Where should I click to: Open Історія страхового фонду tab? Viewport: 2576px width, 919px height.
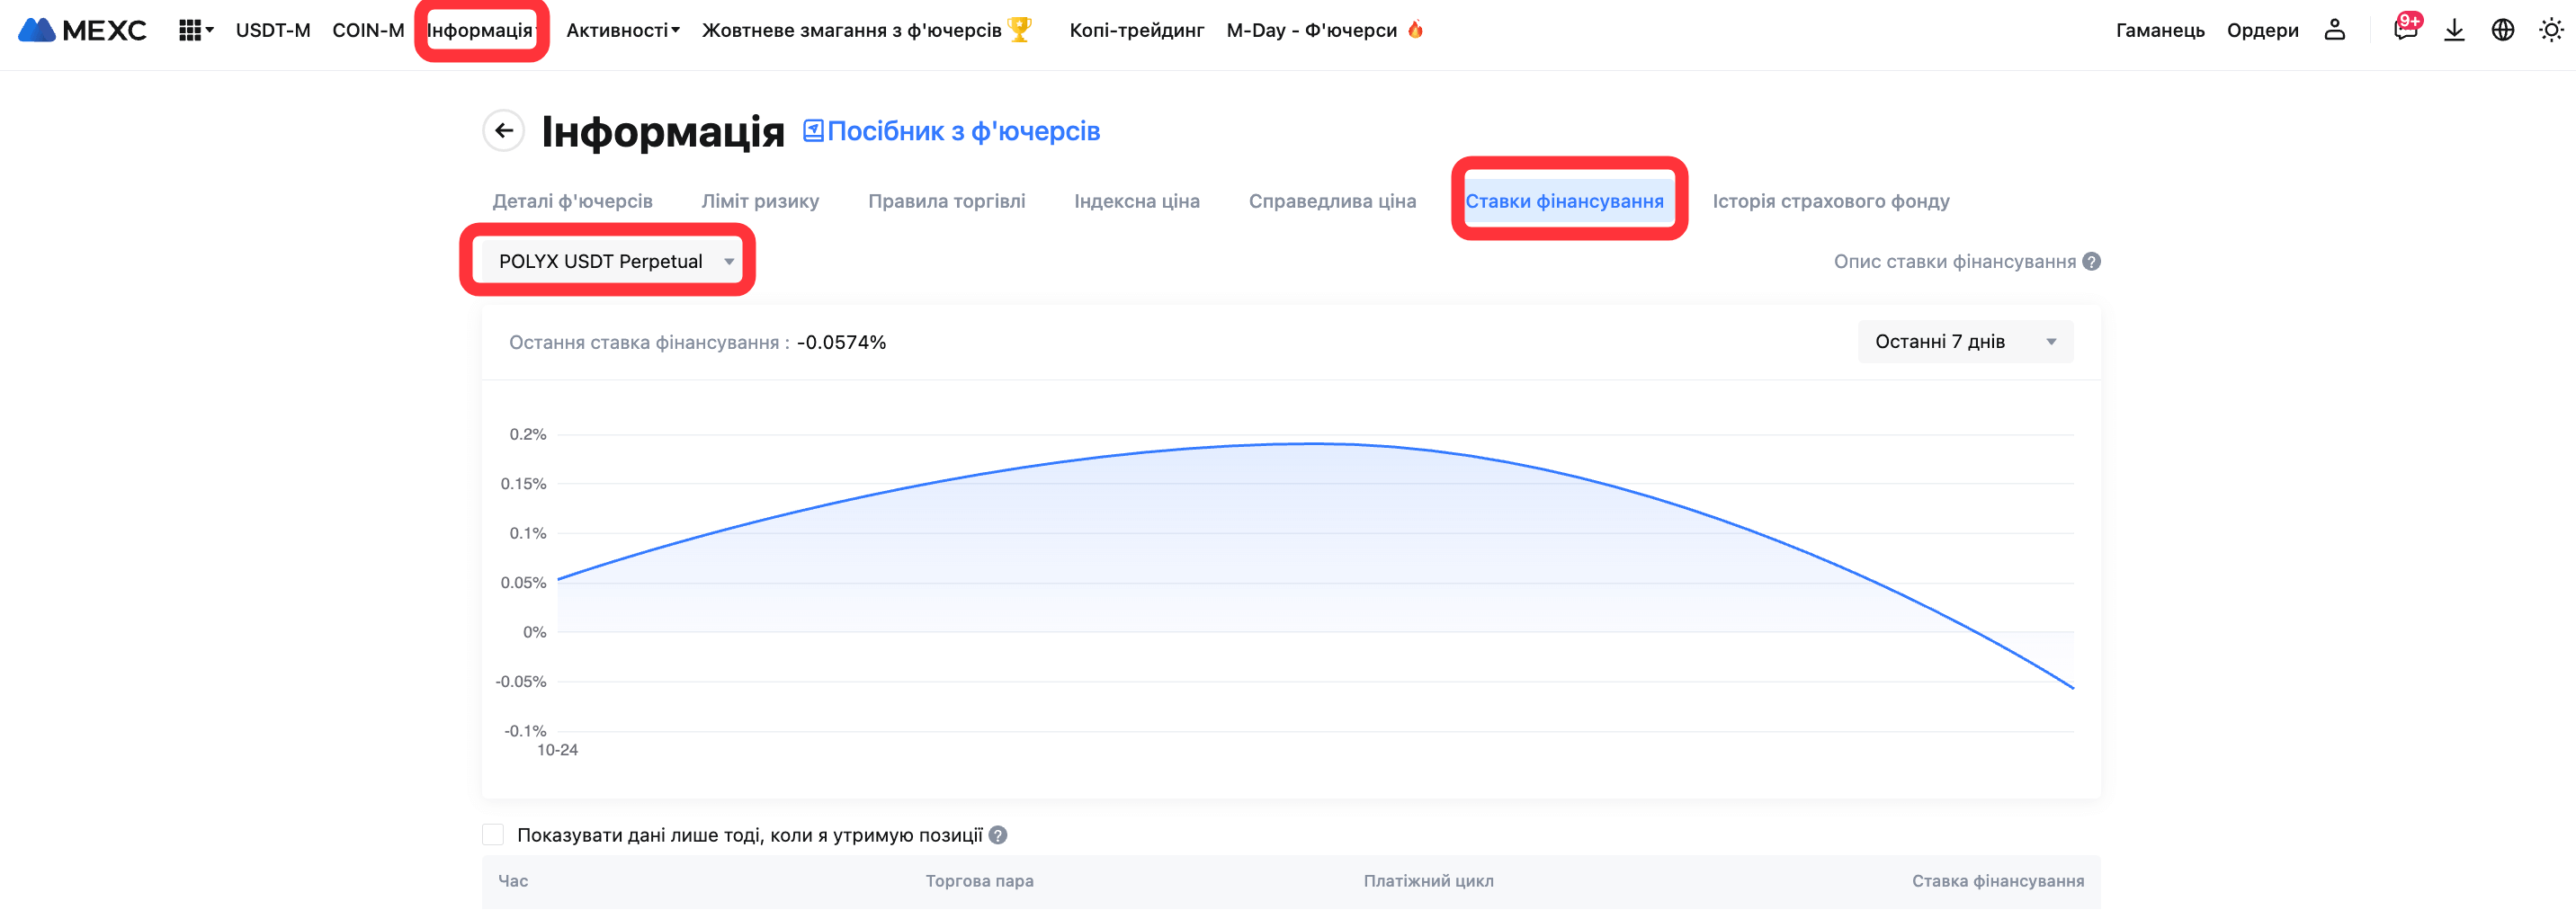[x=1830, y=201]
